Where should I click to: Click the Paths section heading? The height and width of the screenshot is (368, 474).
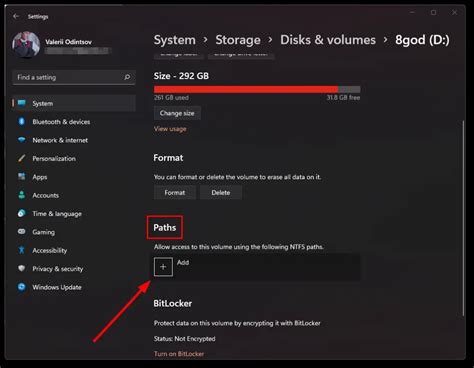pos(165,227)
